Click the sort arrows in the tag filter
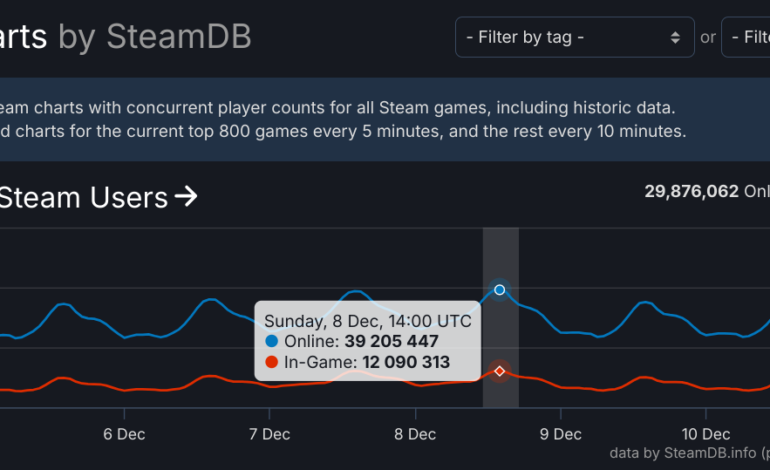This screenshot has width=770, height=470. (675, 37)
